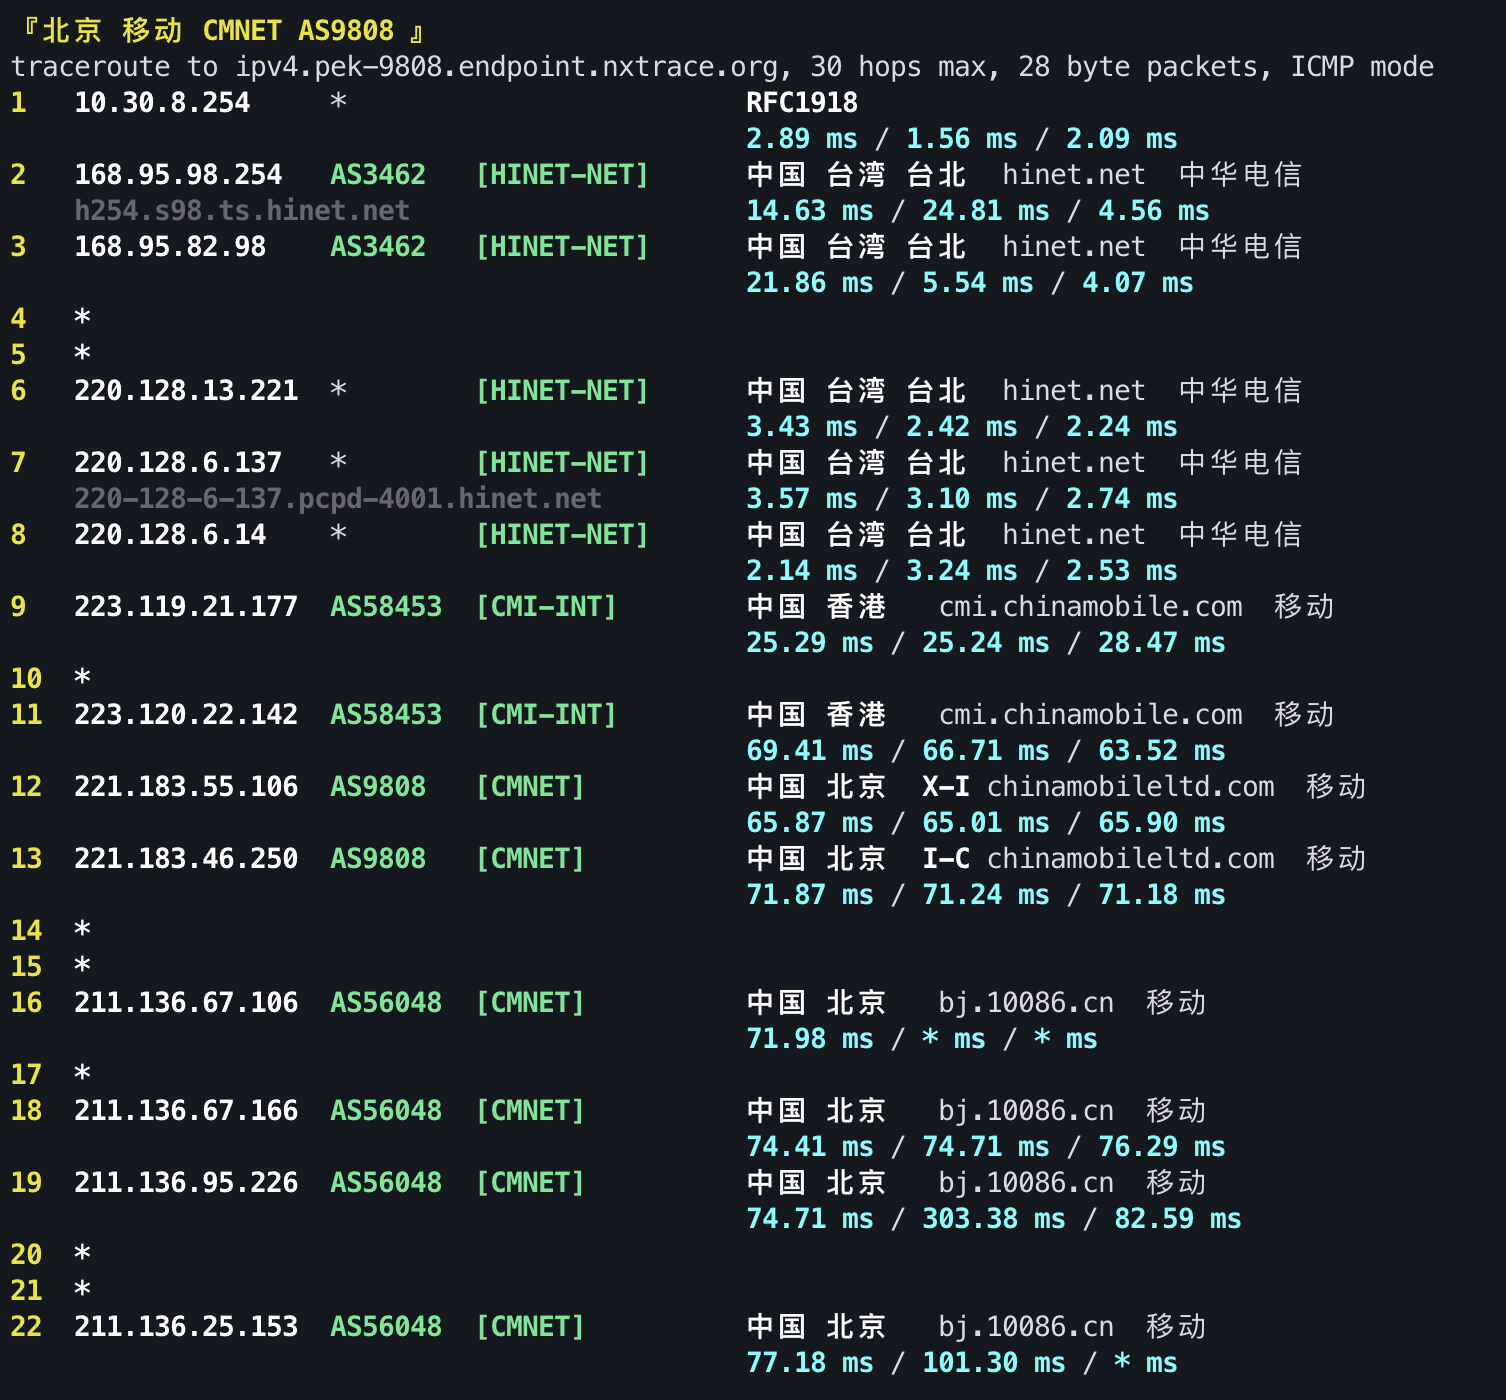The width and height of the screenshot is (1506, 1400).
Task: Click IP 168.95.82.98 on hop 3
Action: tap(170, 247)
